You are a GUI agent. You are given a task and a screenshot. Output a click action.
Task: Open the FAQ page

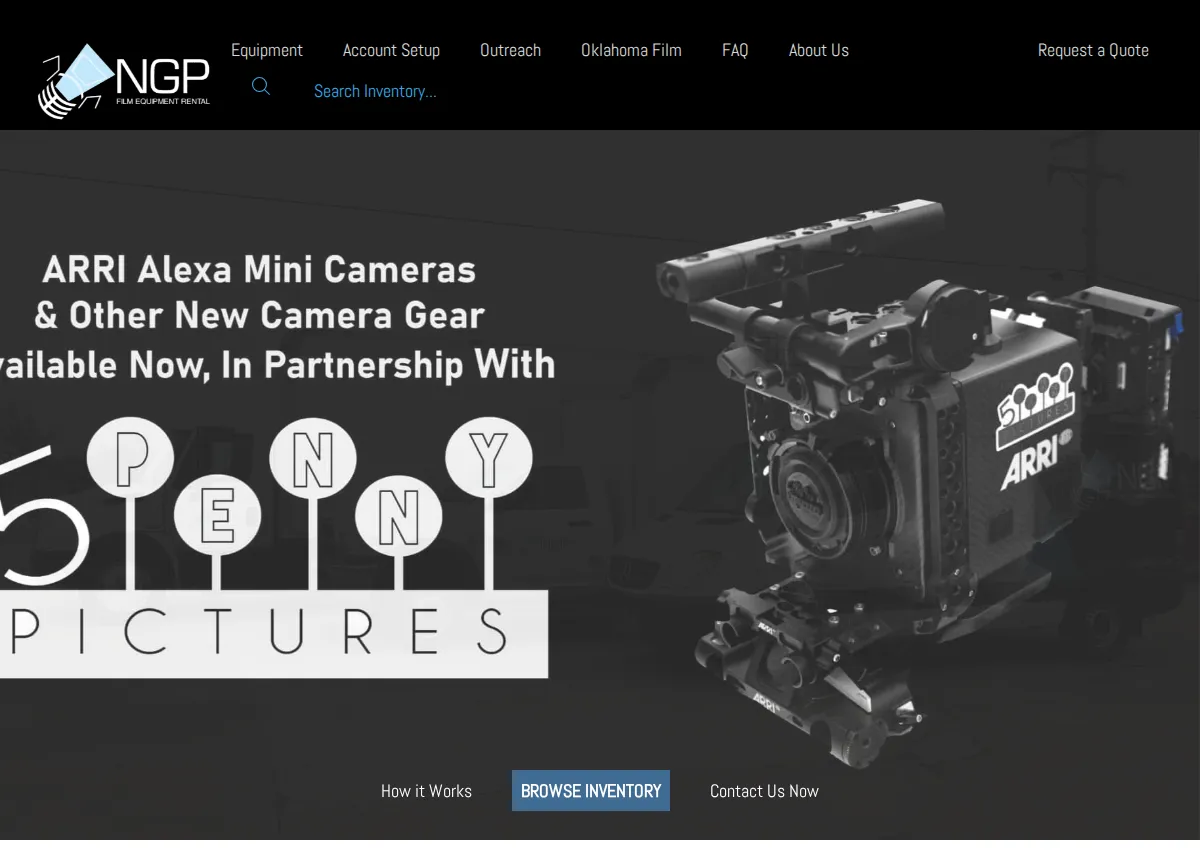pos(735,50)
